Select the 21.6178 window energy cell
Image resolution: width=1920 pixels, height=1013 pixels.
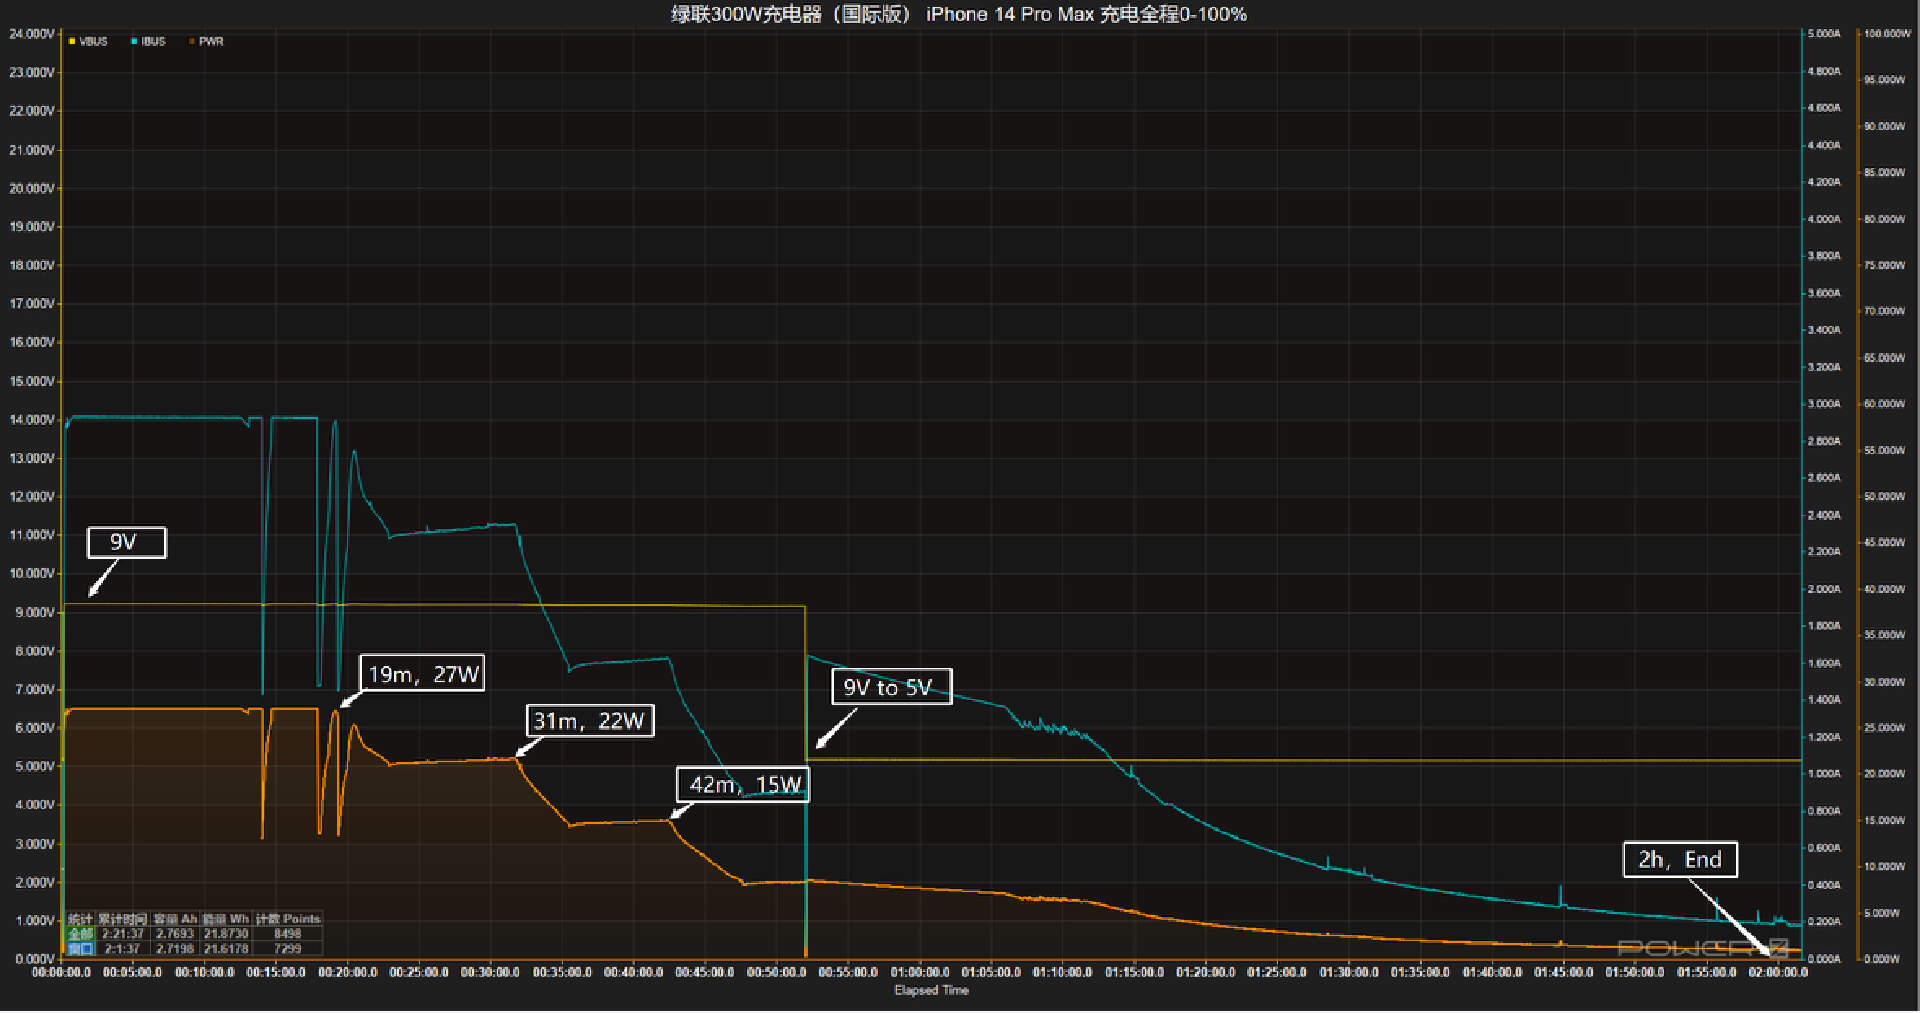pos(226,949)
